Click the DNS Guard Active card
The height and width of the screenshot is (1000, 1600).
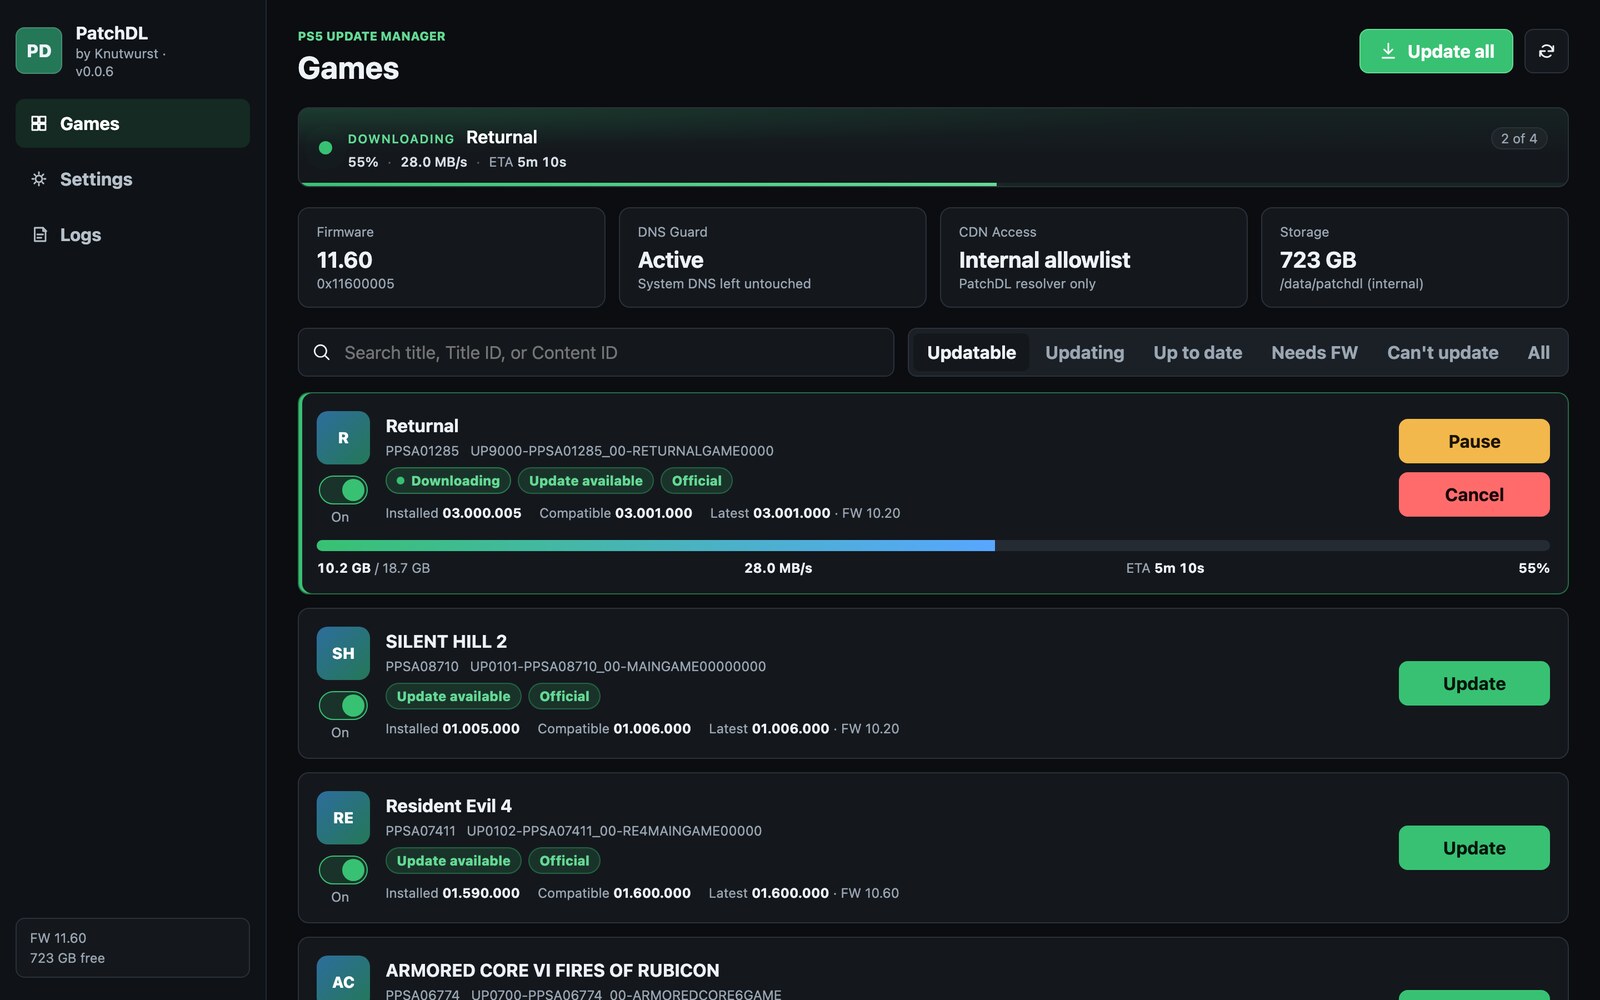[772, 257]
